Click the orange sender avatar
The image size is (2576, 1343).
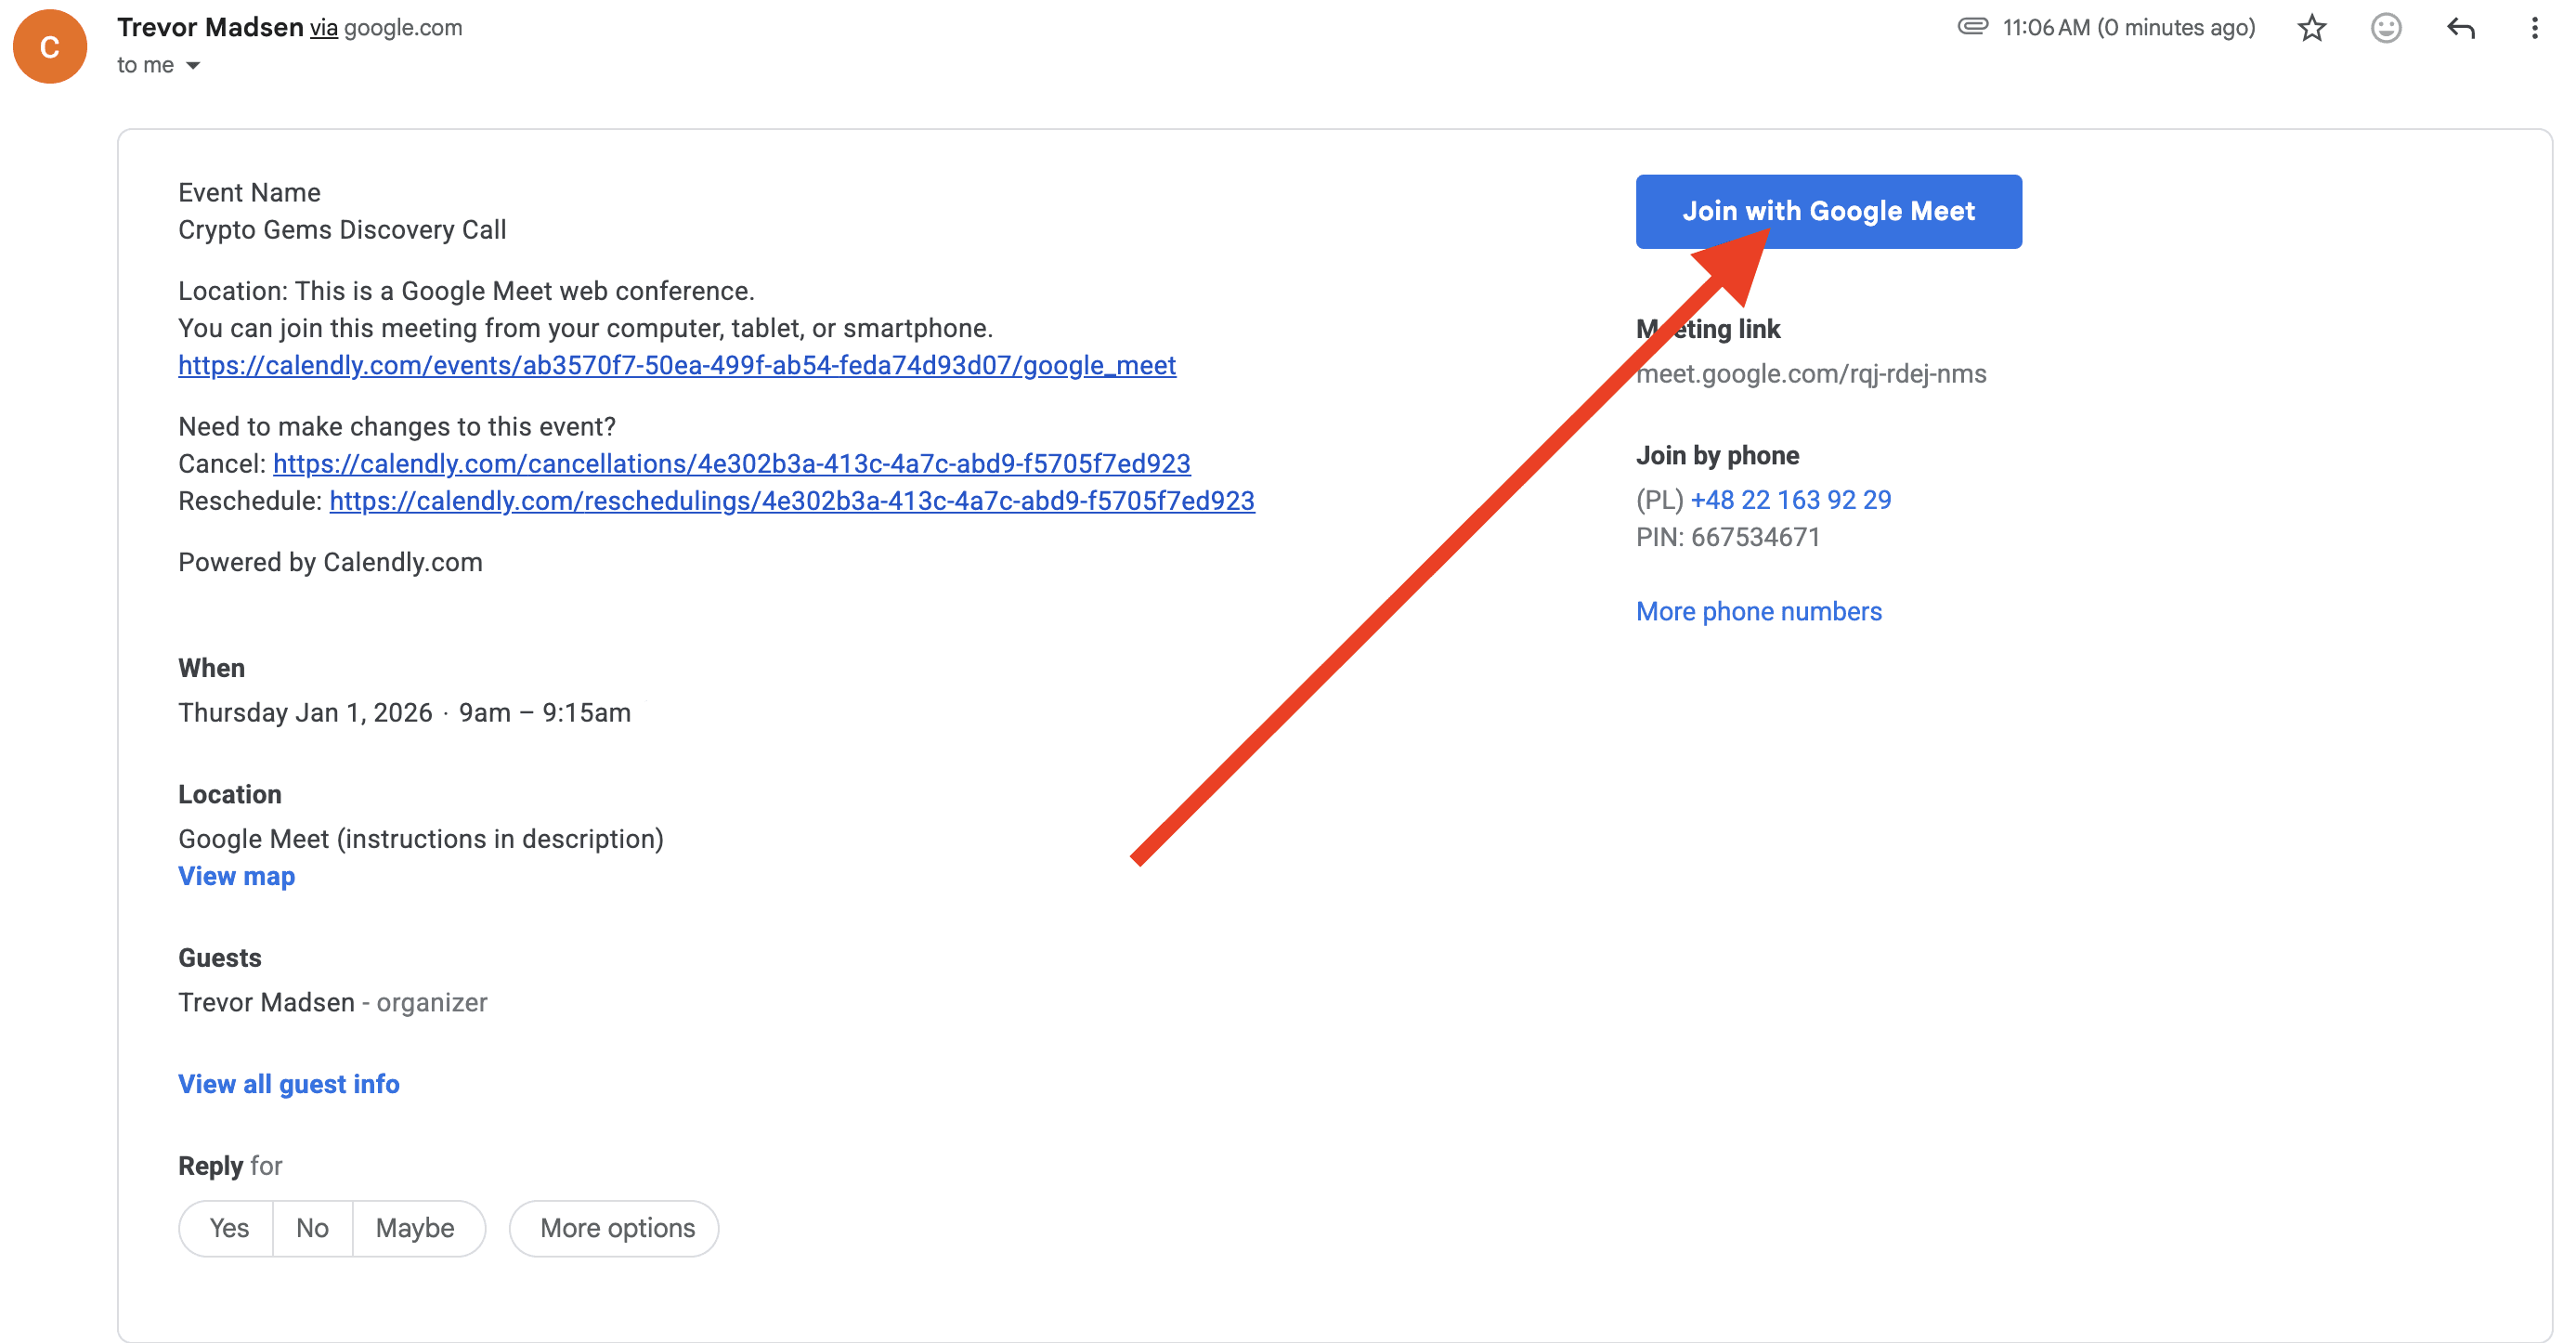tap(50, 46)
